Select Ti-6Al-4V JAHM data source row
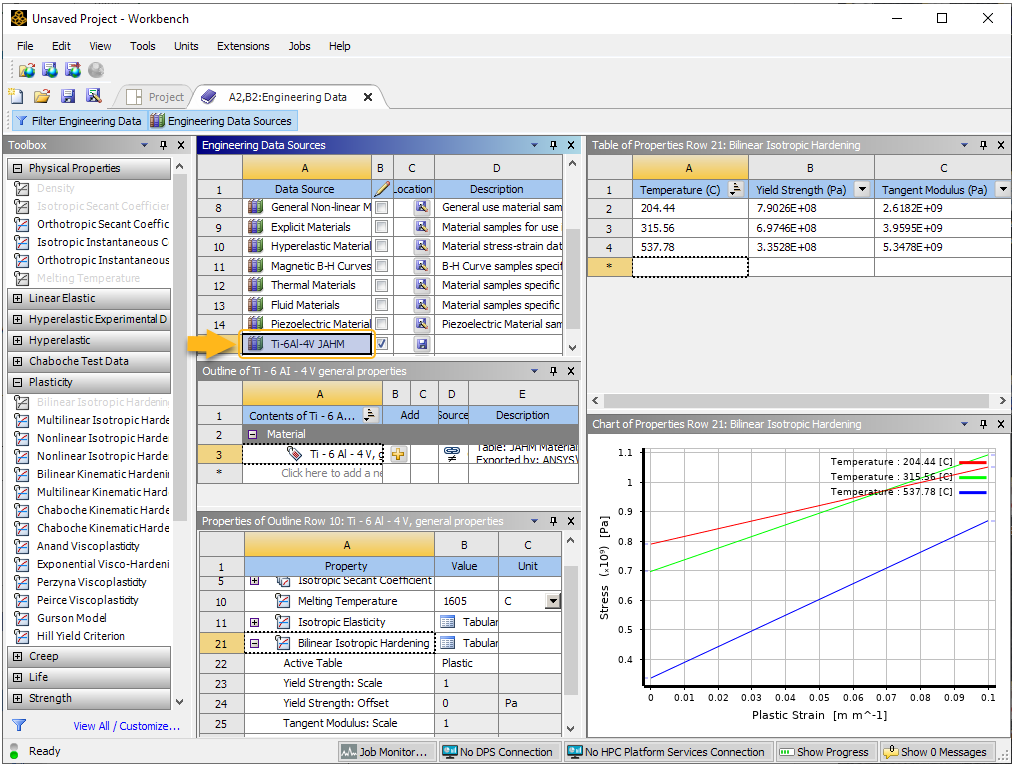 click(307, 344)
